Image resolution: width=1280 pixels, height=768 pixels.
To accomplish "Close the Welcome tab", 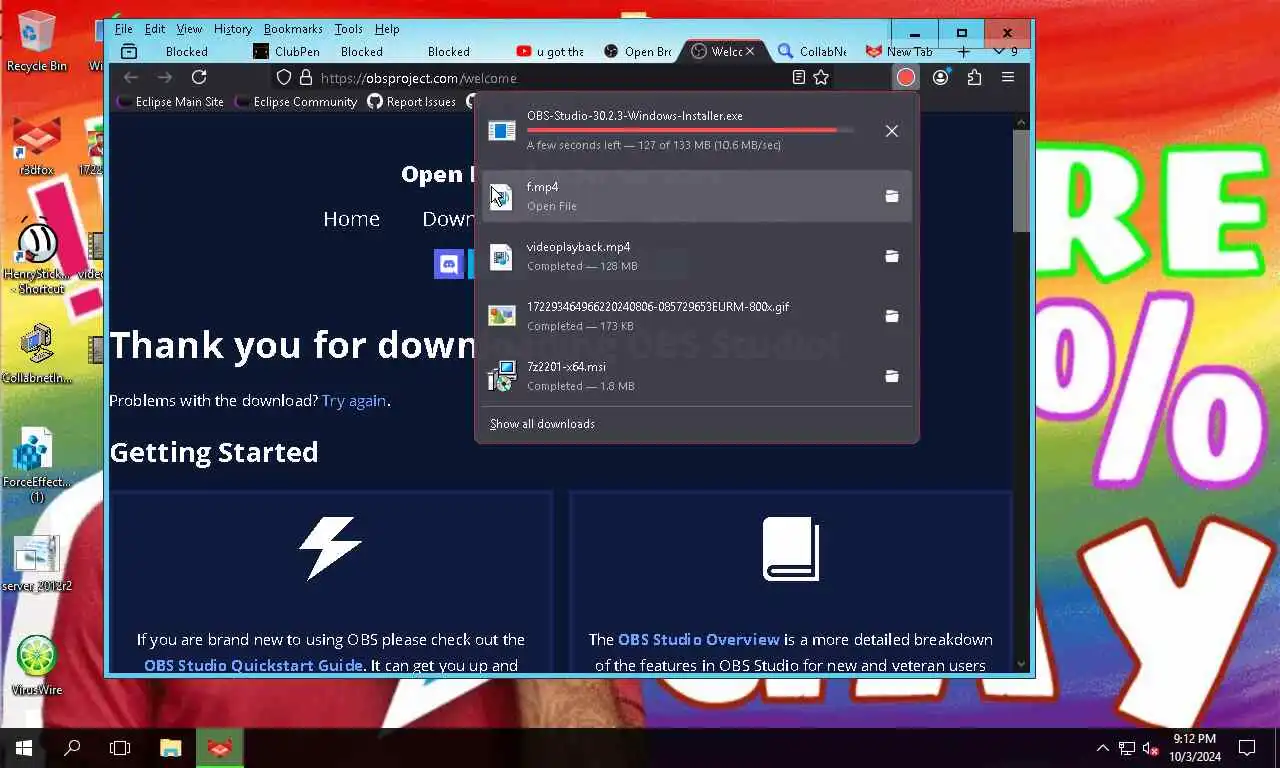I will point(750,51).
